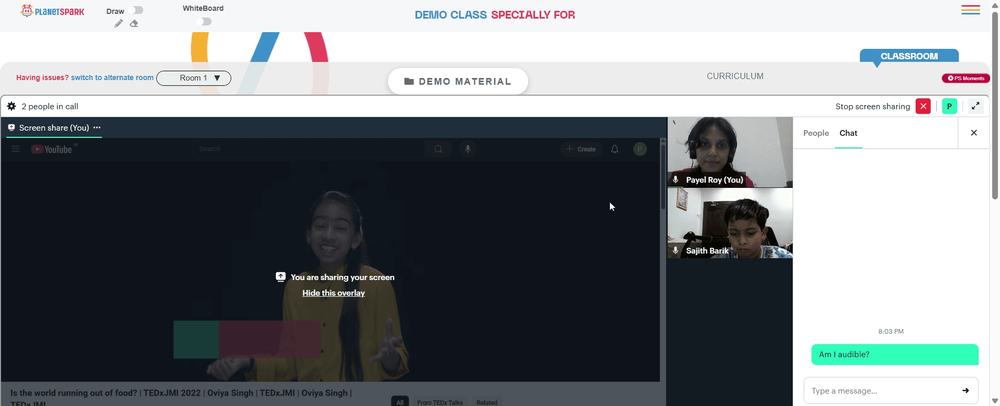Select the pencil draw tool

coord(119,24)
